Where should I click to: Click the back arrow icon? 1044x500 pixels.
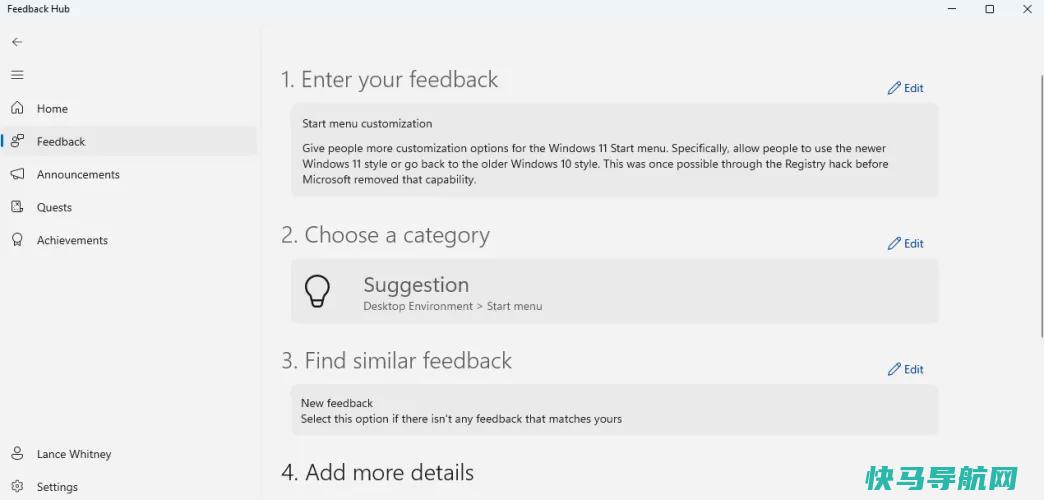click(17, 42)
